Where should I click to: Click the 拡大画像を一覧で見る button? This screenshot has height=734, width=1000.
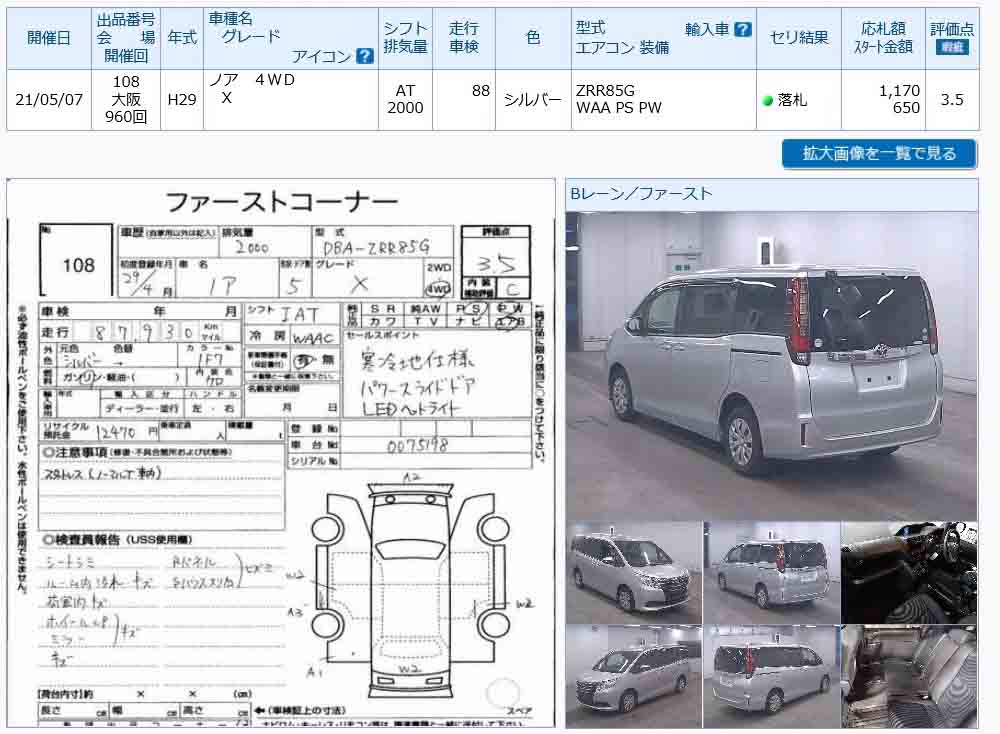click(879, 154)
